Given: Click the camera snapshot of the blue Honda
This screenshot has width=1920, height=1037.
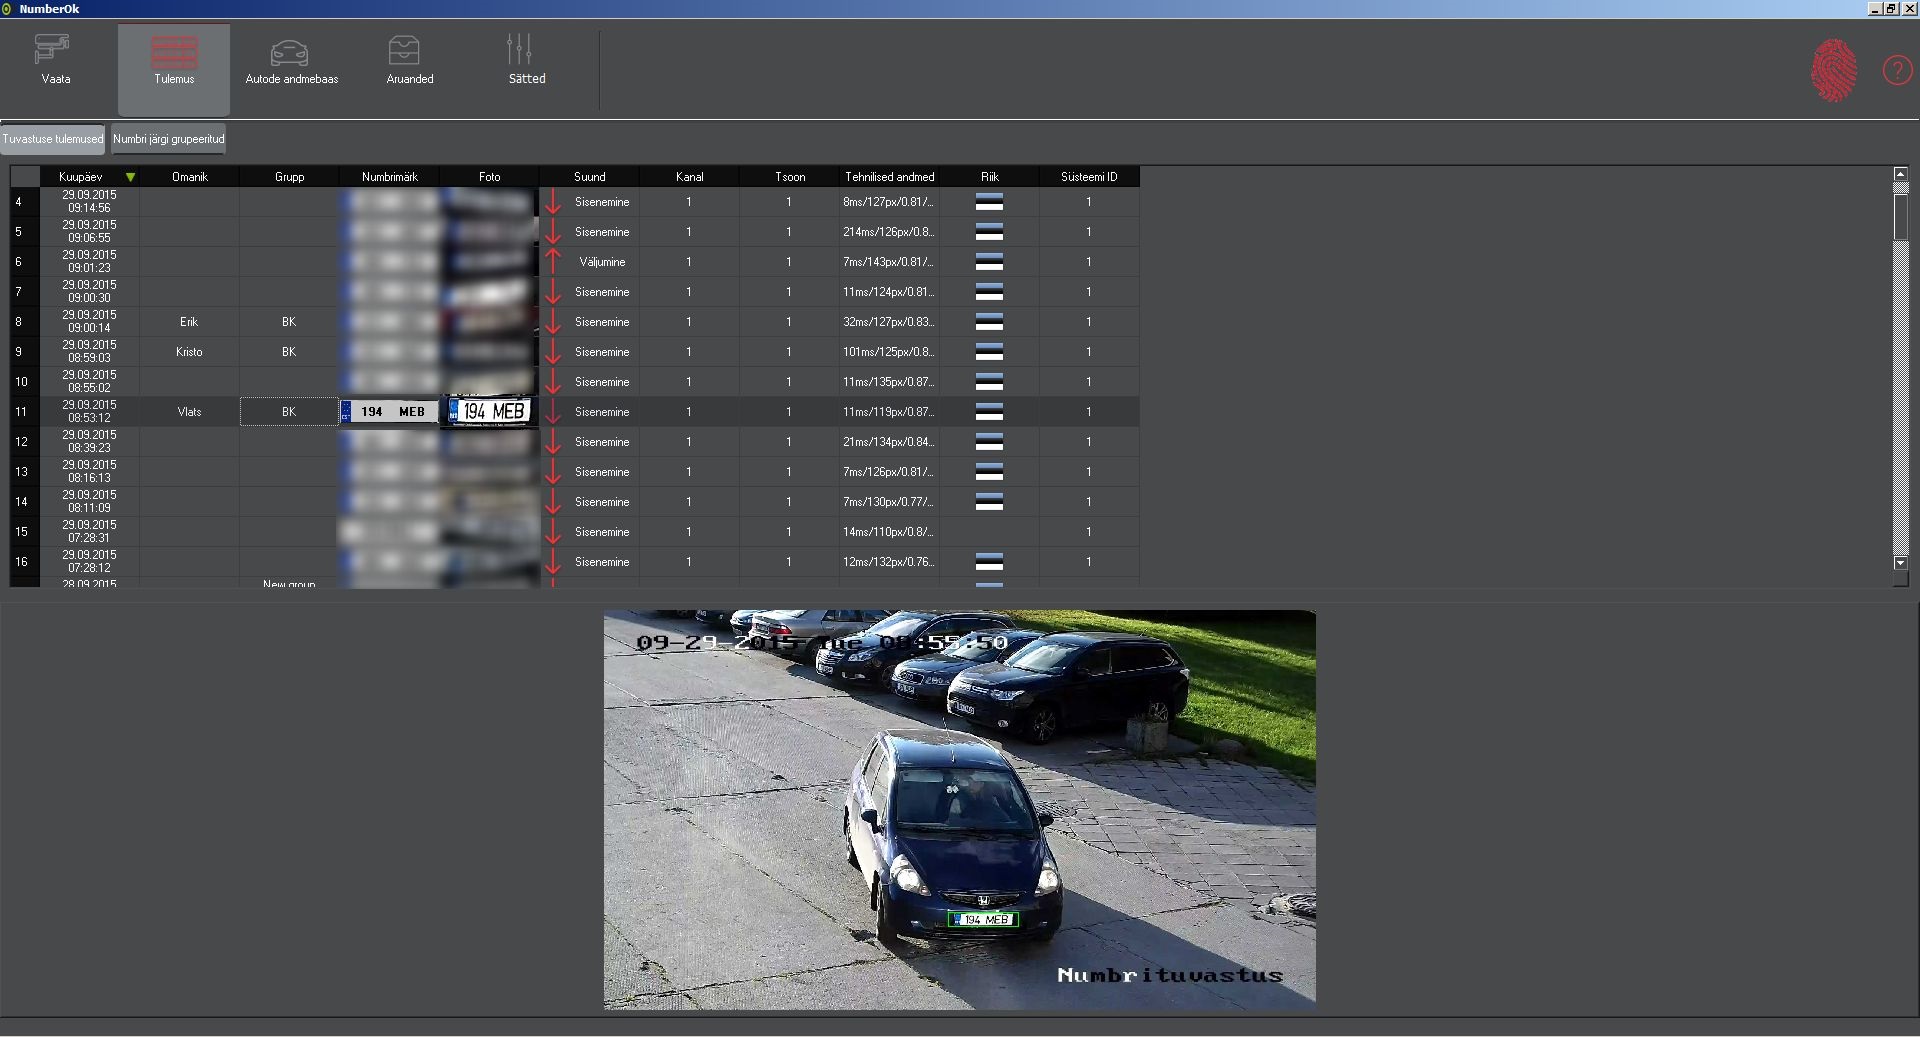Looking at the screenshot, I should (x=959, y=809).
